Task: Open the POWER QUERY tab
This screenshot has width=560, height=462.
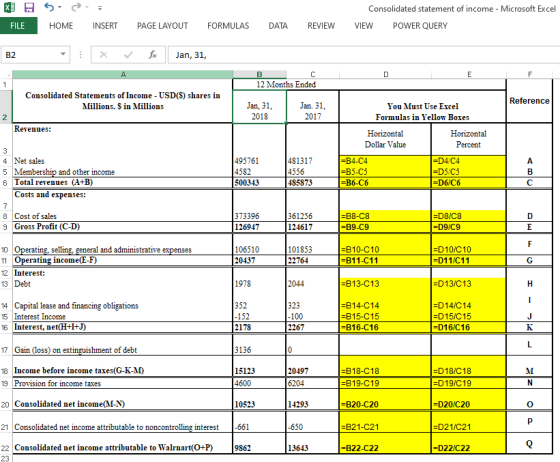Action: 420,26
